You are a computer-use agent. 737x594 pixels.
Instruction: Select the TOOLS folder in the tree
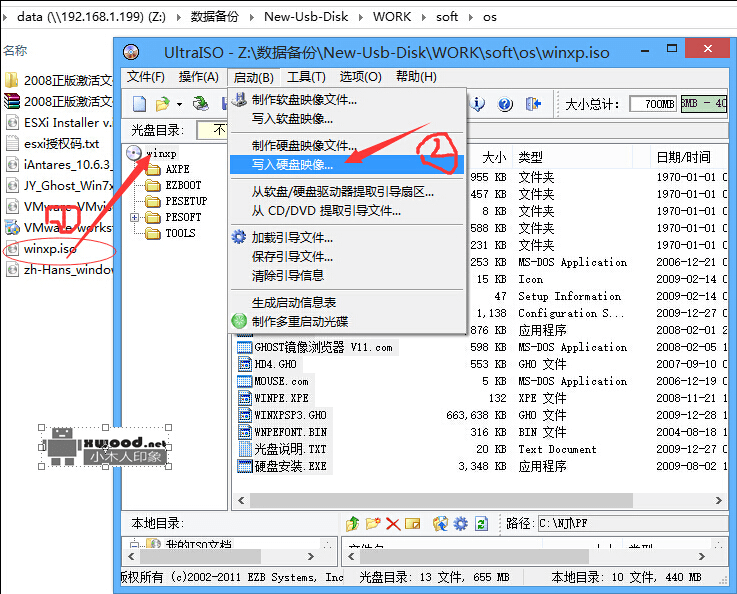click(180, 233)
